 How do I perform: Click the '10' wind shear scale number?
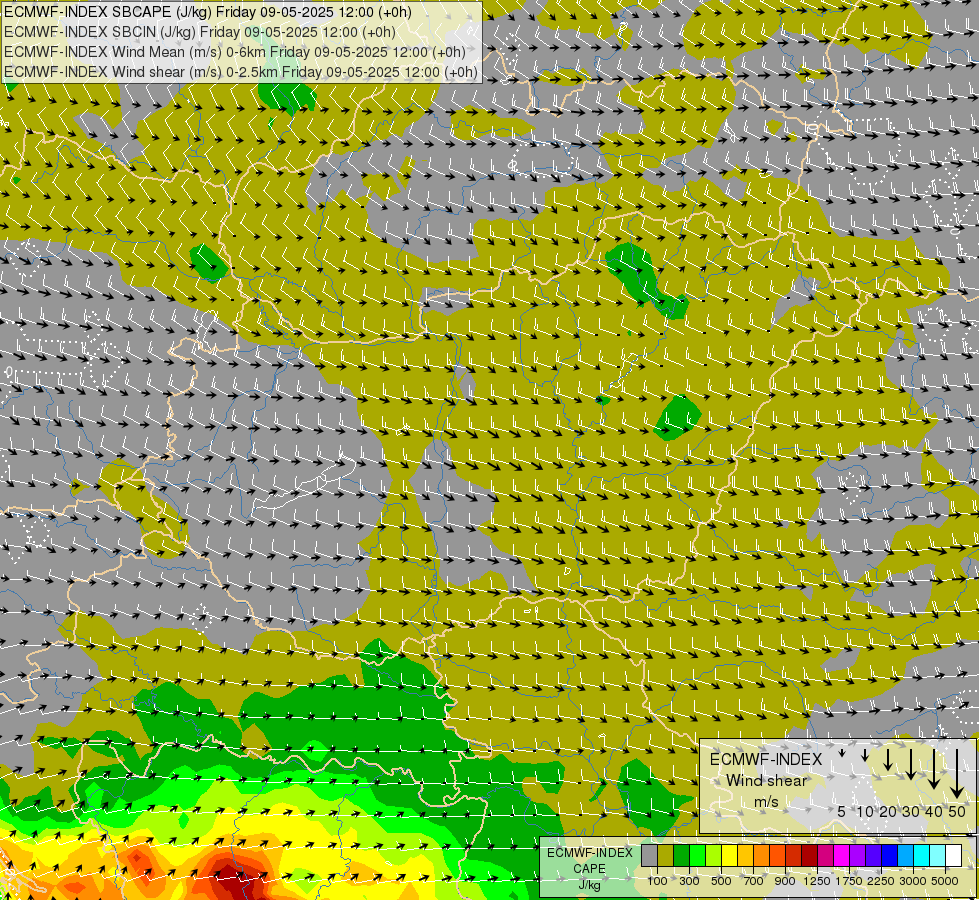click(x=865, y=811)
